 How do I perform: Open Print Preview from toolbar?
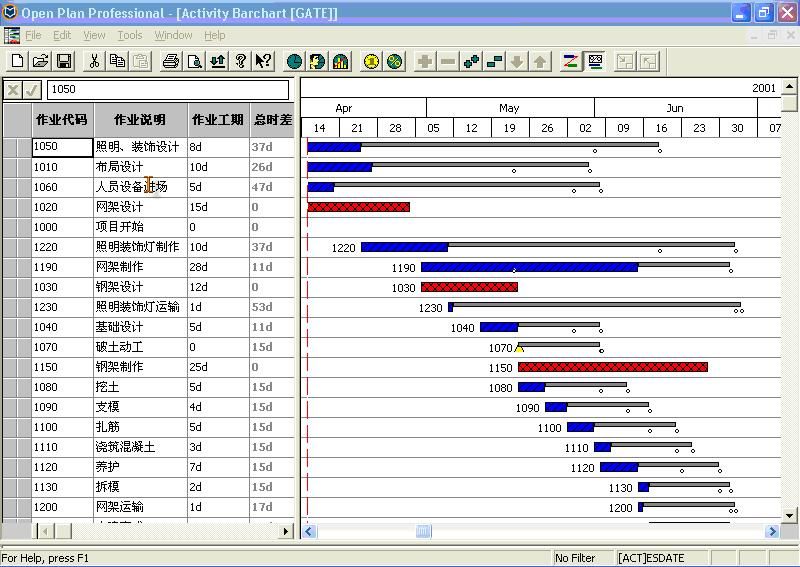point(195,62)
